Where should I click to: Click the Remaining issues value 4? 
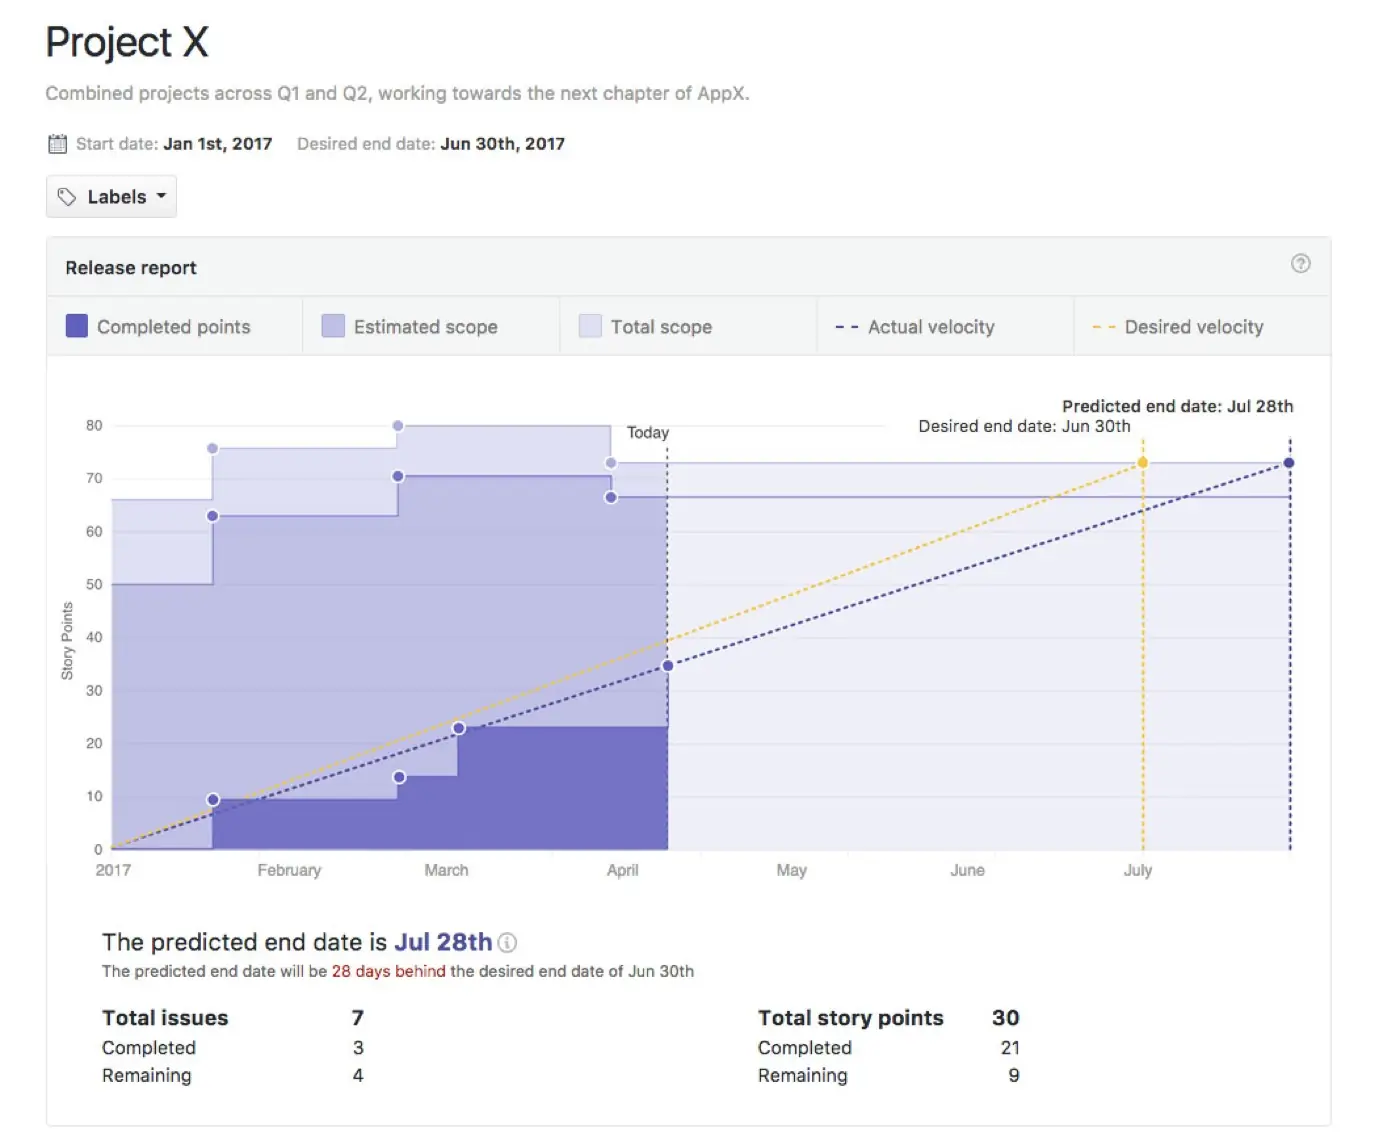358,1076
